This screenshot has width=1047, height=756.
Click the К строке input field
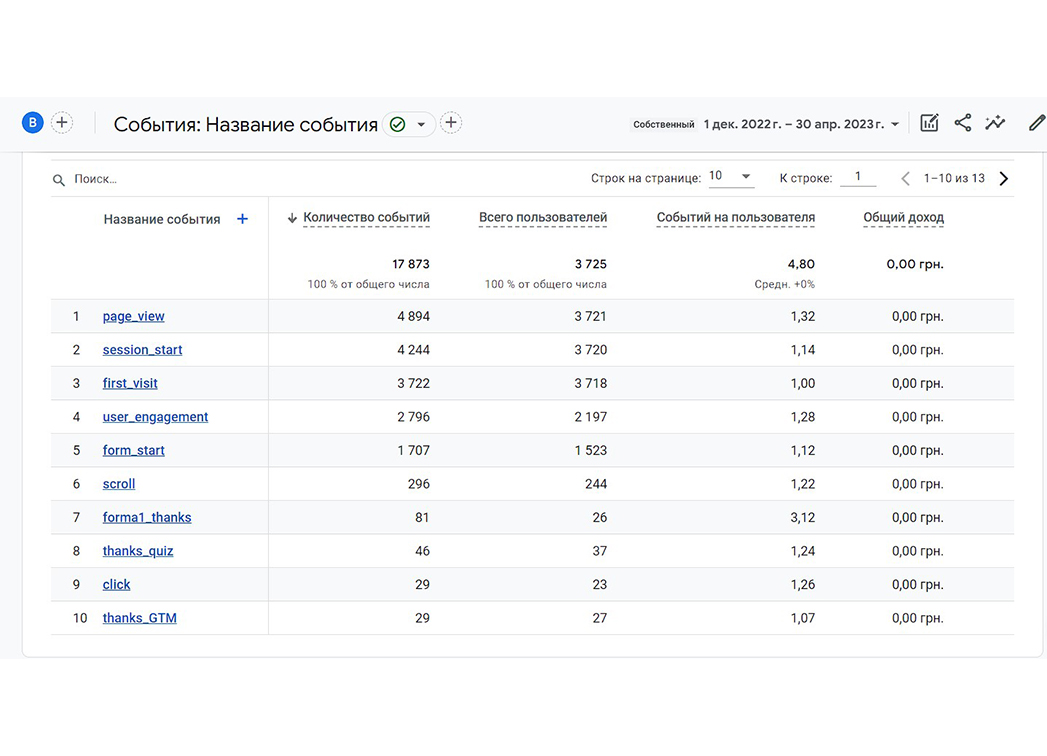pyautogui.click(x=858, y=177)
